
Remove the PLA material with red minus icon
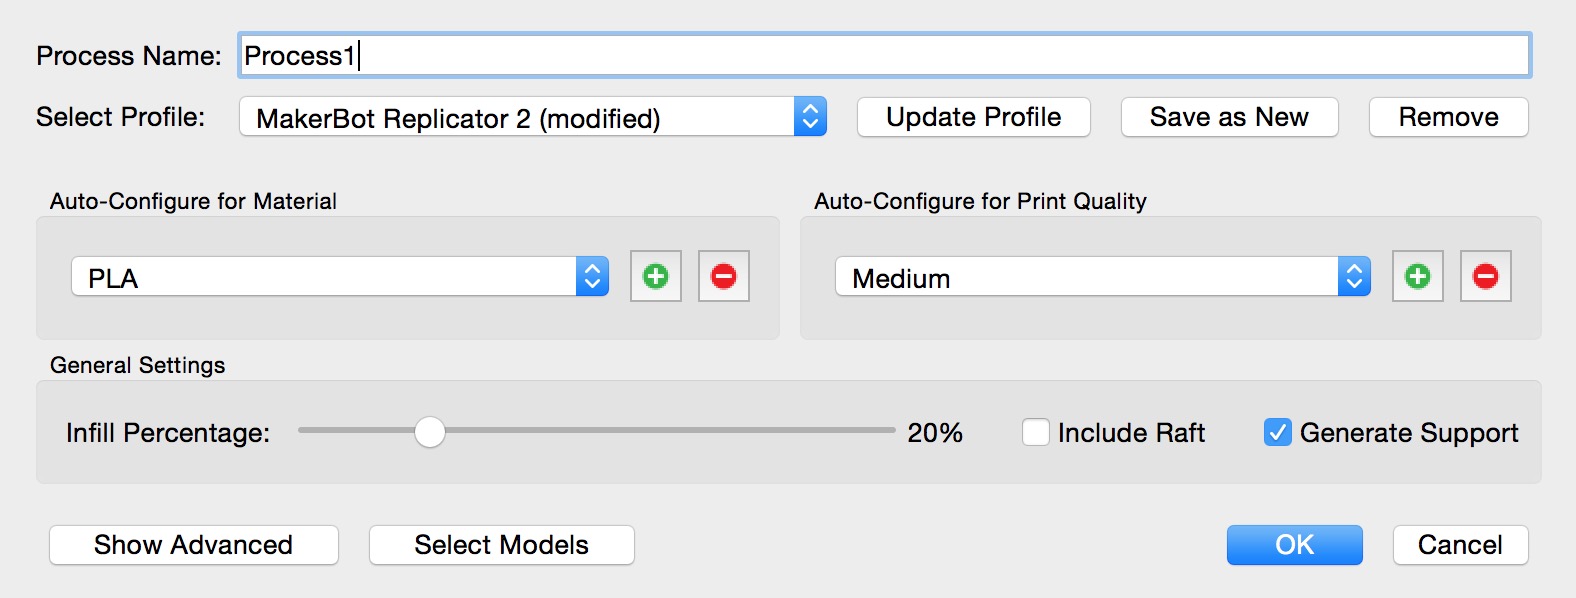723,277
